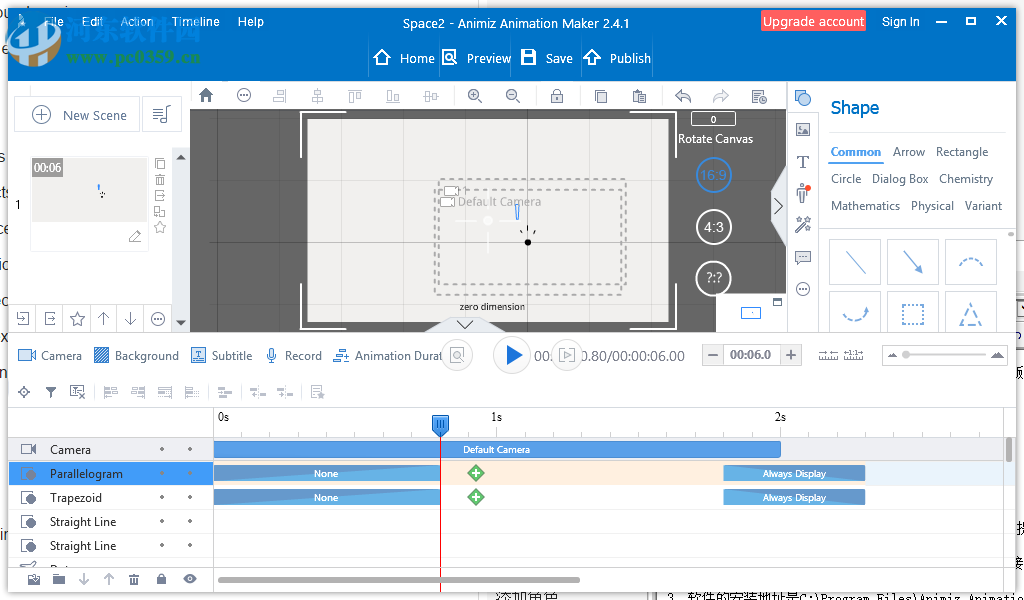Click the undo arrow icon
The height and width of the screenshot is (600, 1024).
pos(683,96)
